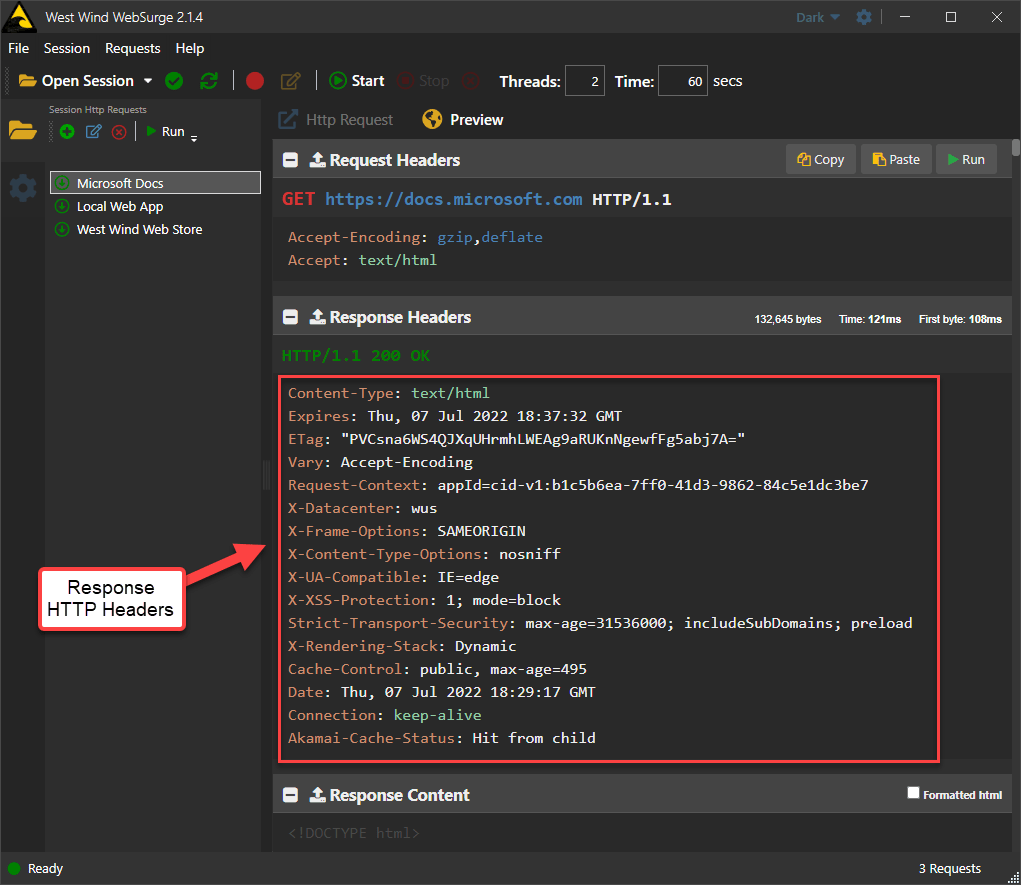Viewport: 1021px width, 885px height.
Task: Open WebSurge settings via the top-right gear
Action: [x=864, y=17]
